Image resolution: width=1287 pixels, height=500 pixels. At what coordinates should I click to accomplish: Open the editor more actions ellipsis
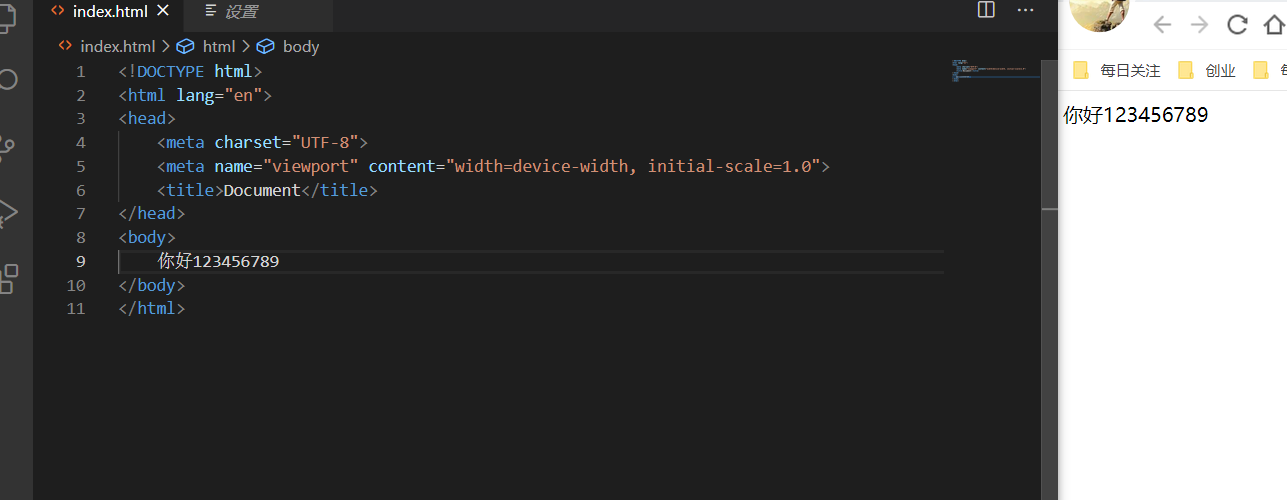[x=1025, y=10]
